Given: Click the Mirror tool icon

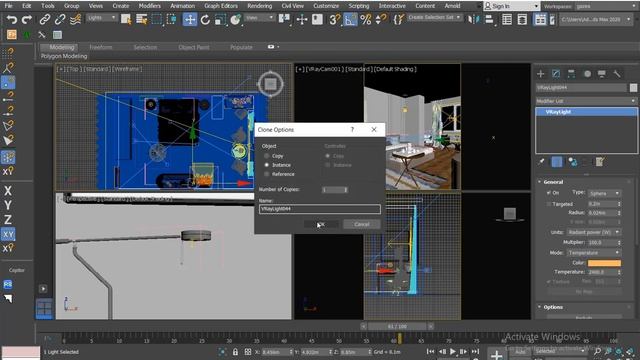Looking at the screenshot, I should coord(473,19).
